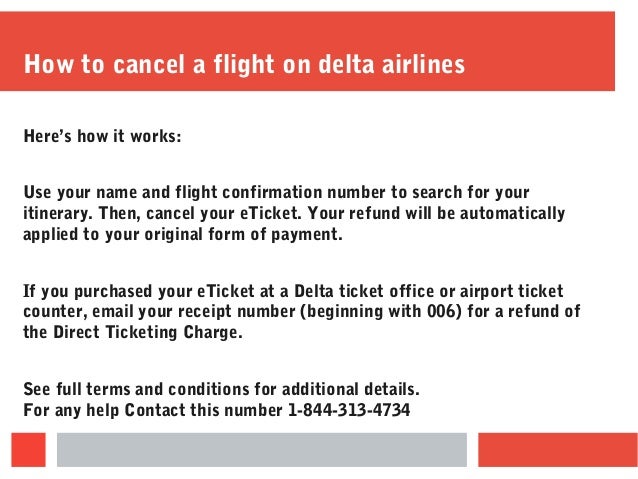Click the red rectangle at bottom right
638x479 pixels.
point(558,450)
